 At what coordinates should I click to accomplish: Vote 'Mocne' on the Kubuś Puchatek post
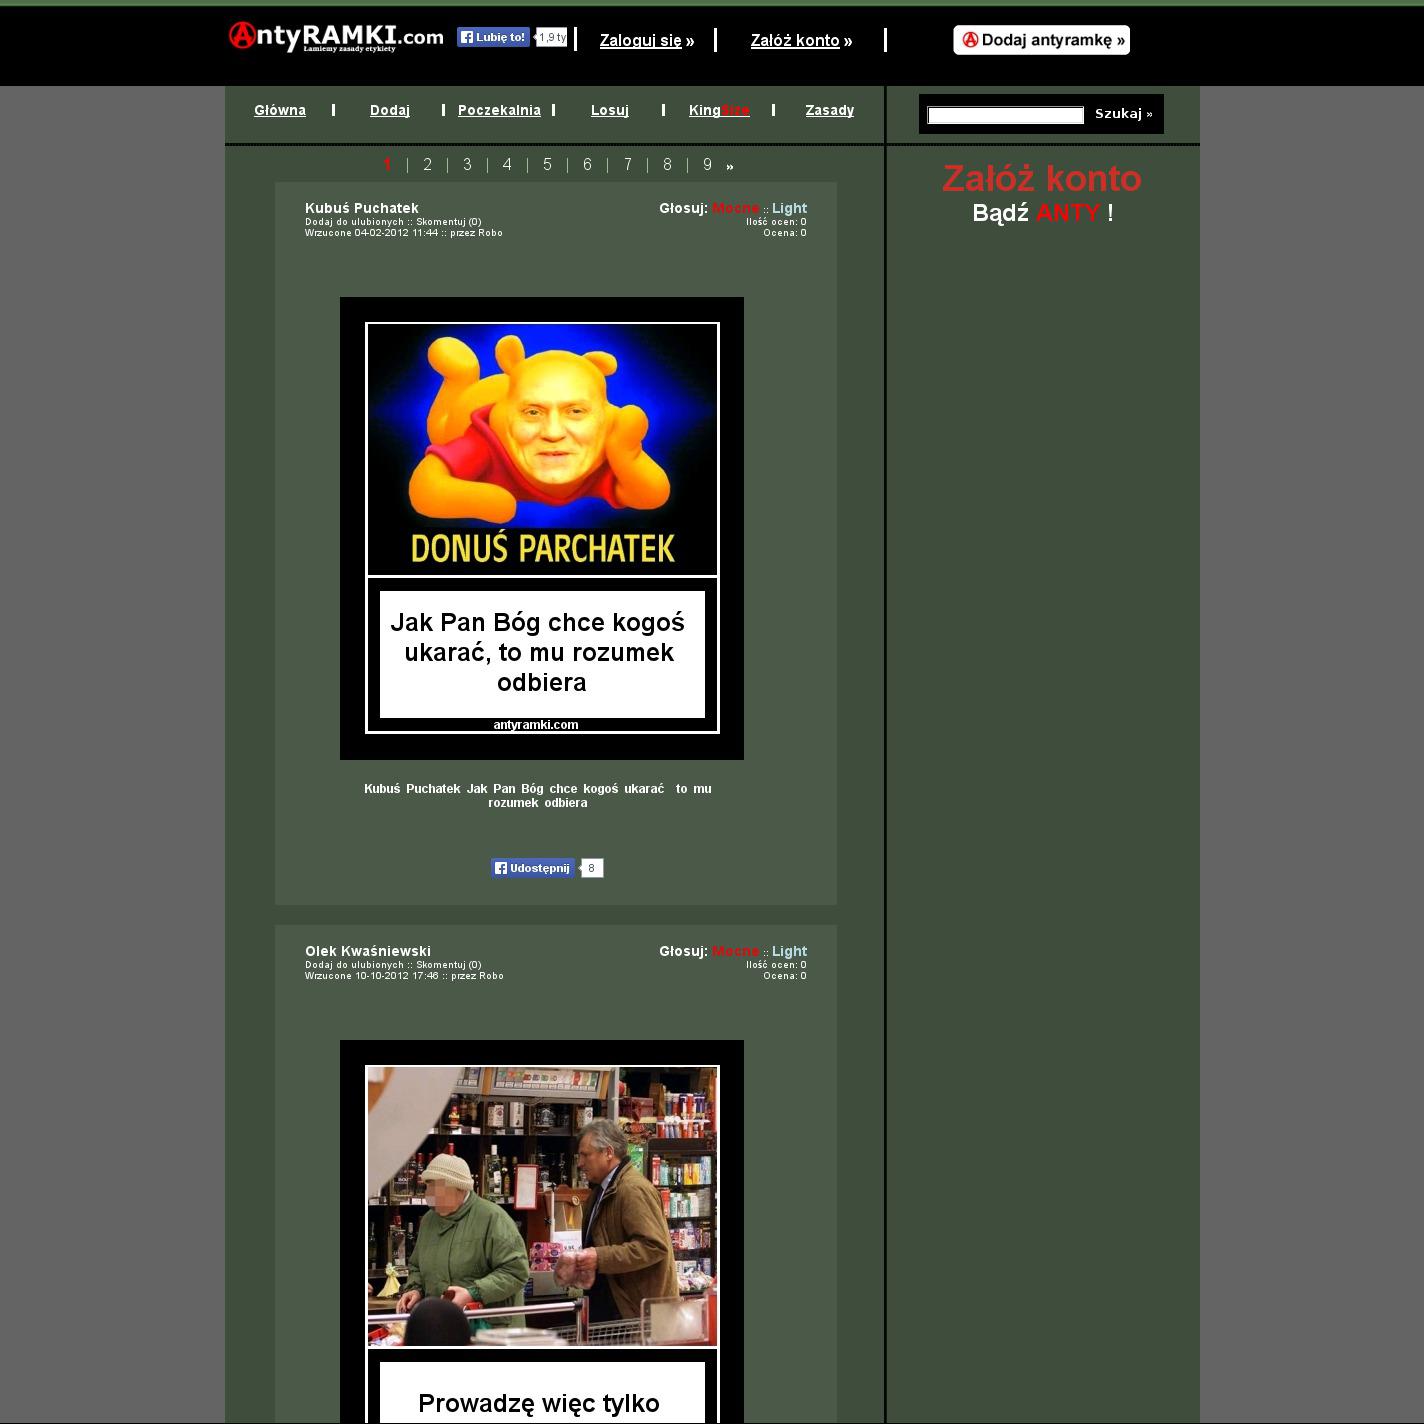click(735, 209)
